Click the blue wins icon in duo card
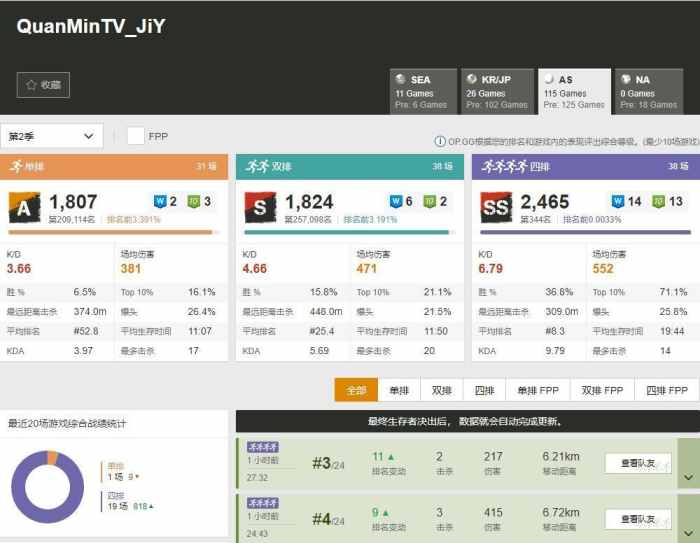 point(396,201)
